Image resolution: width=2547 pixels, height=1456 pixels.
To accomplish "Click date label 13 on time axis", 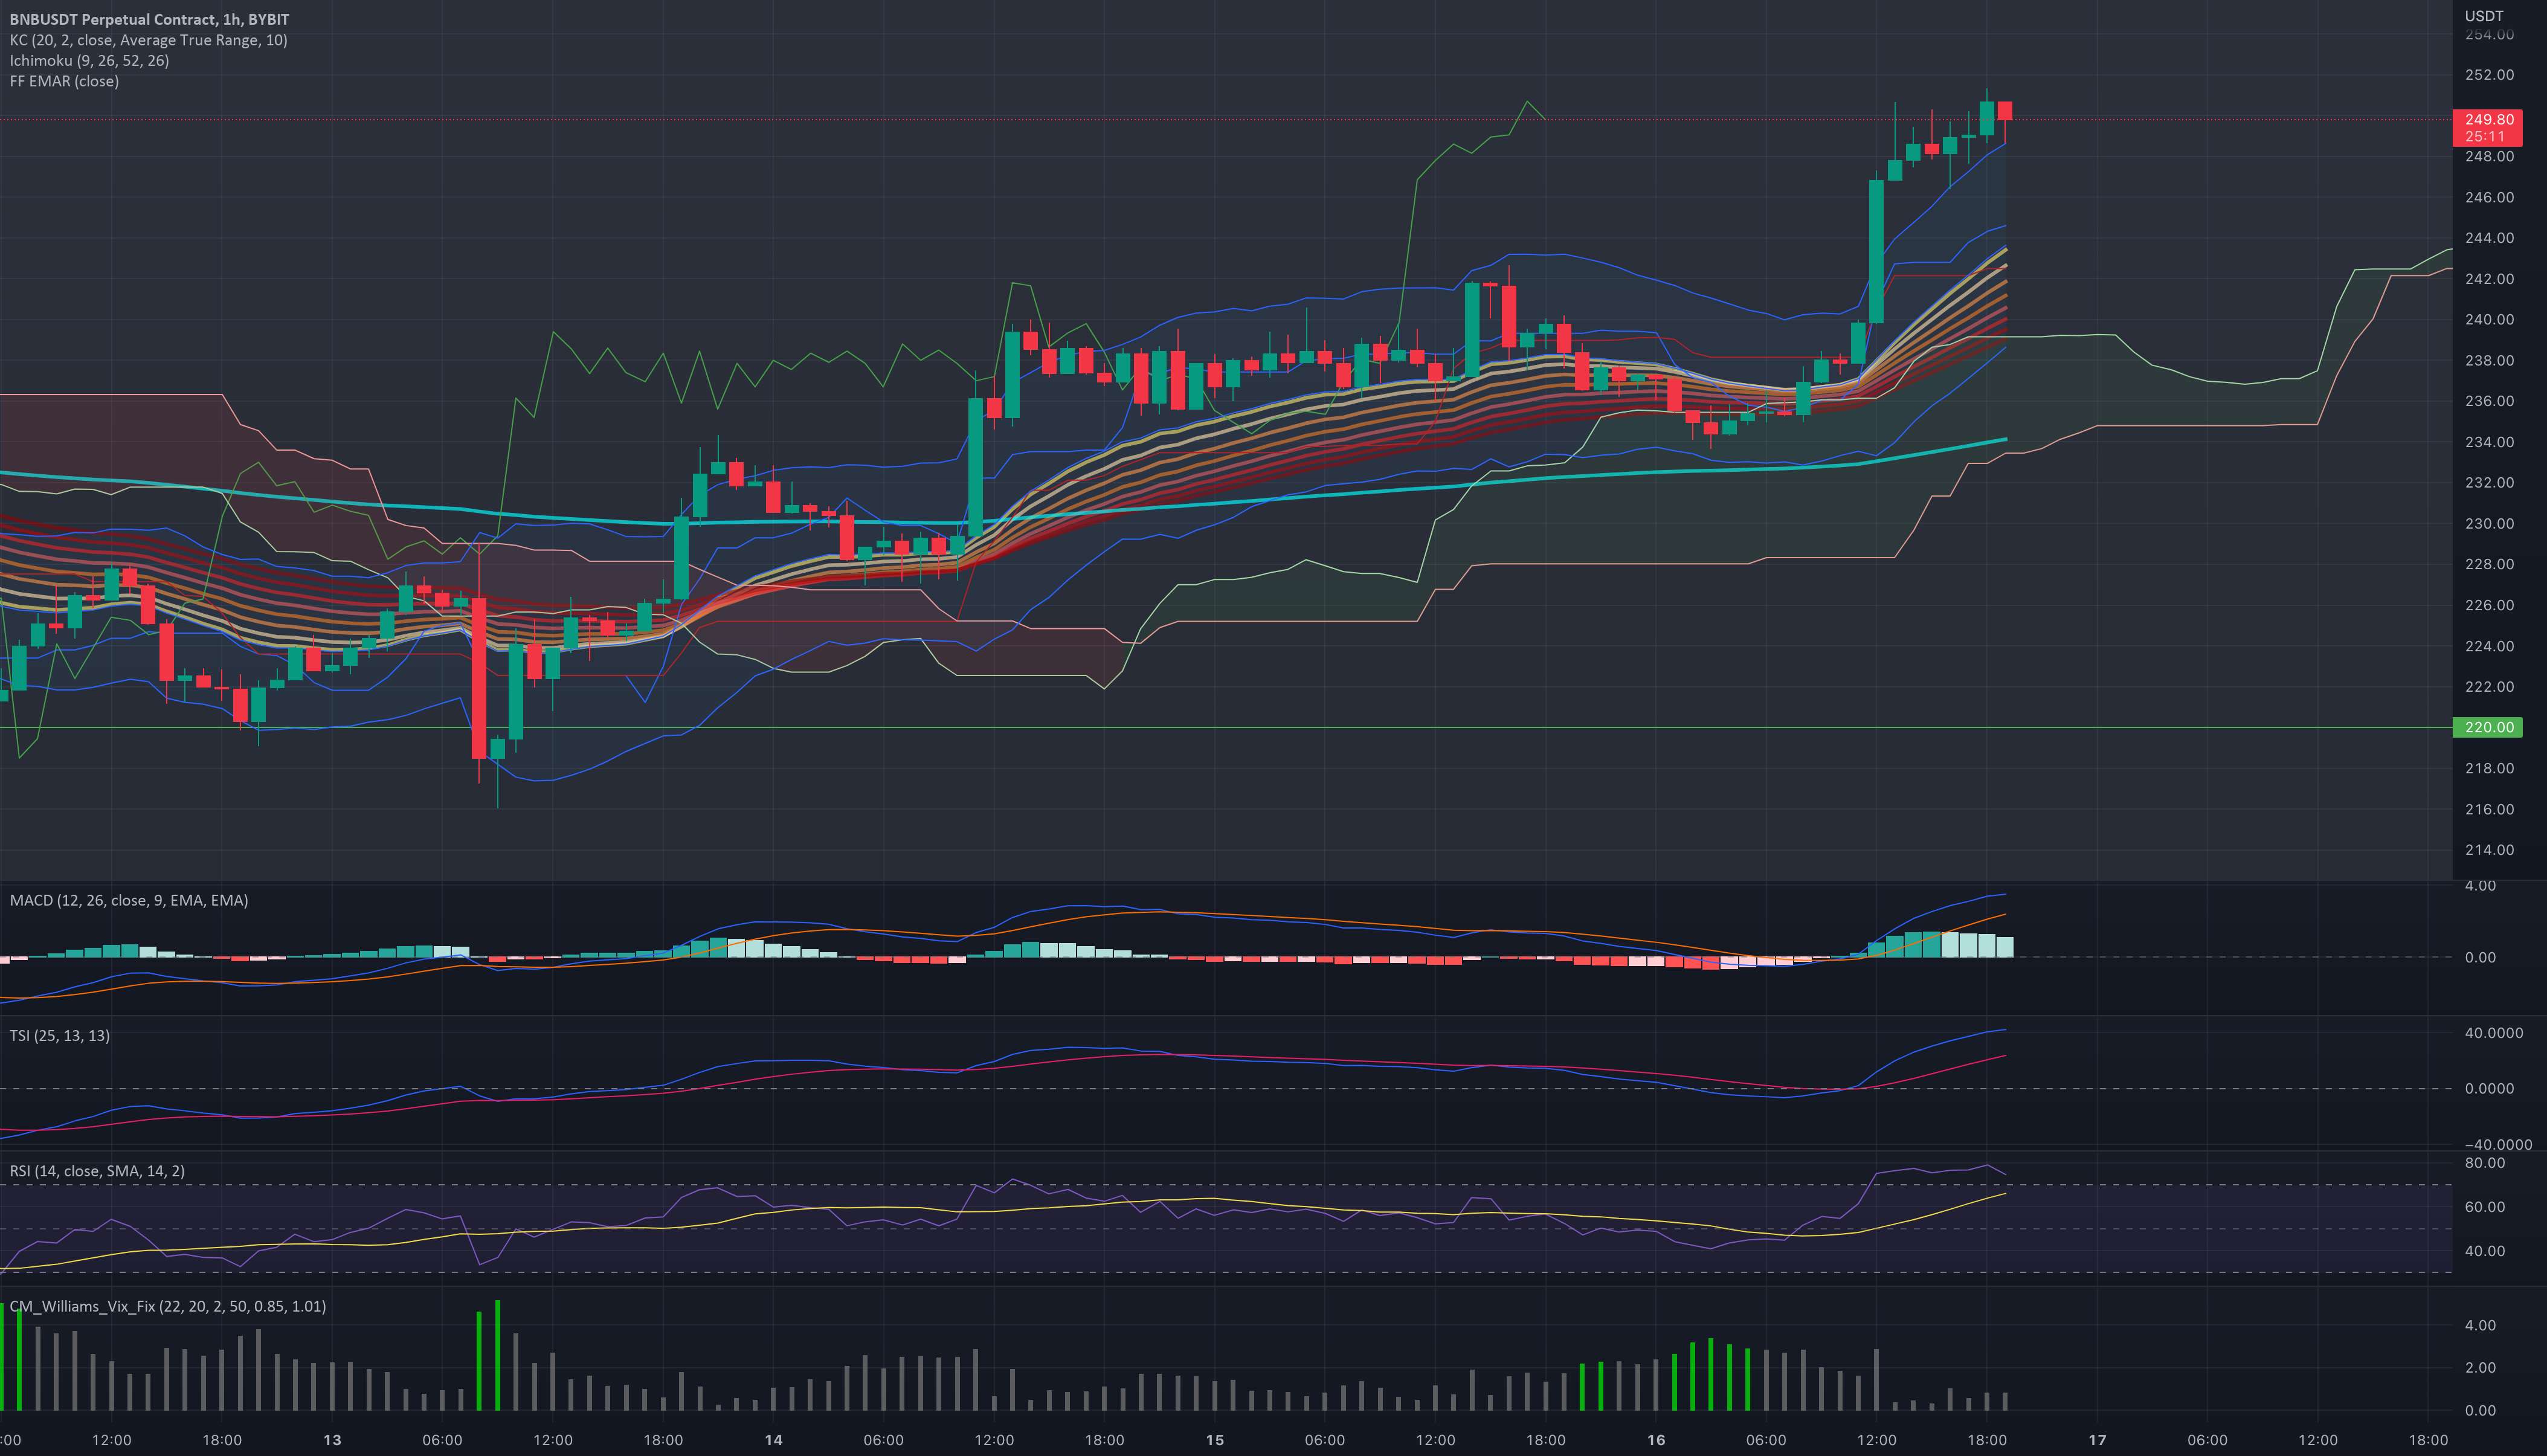I will 332,1440.
